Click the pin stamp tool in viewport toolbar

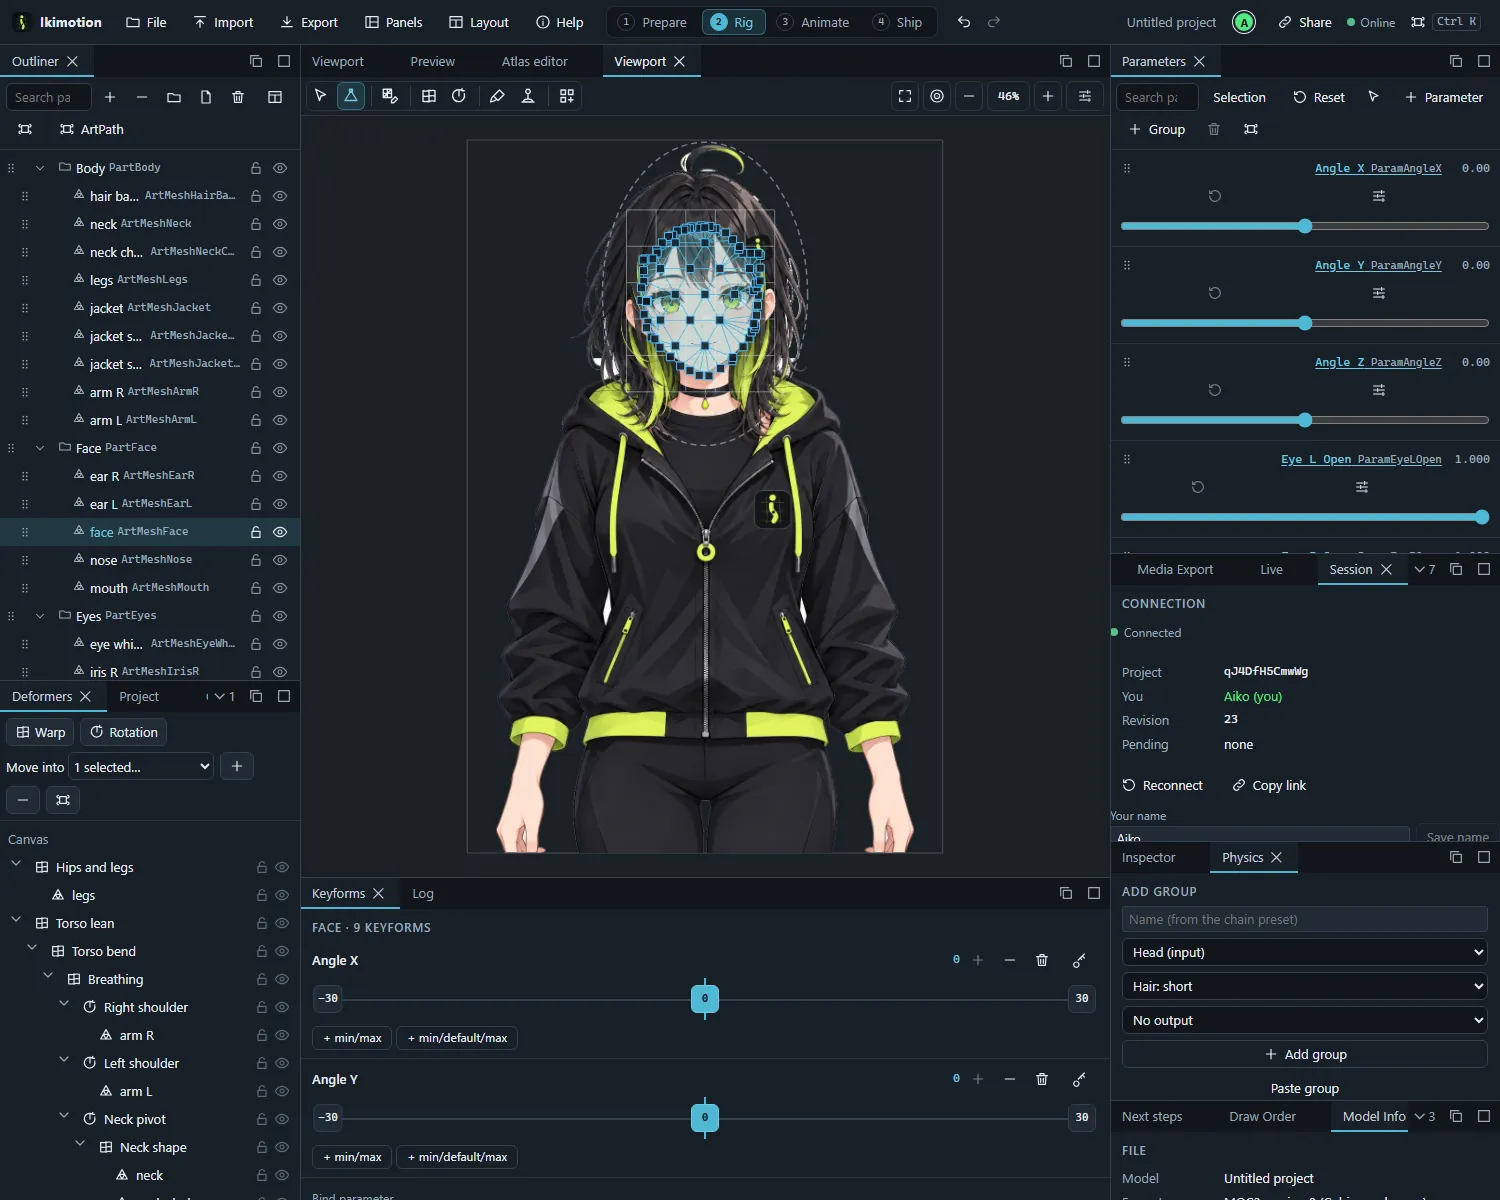(528, 96)
